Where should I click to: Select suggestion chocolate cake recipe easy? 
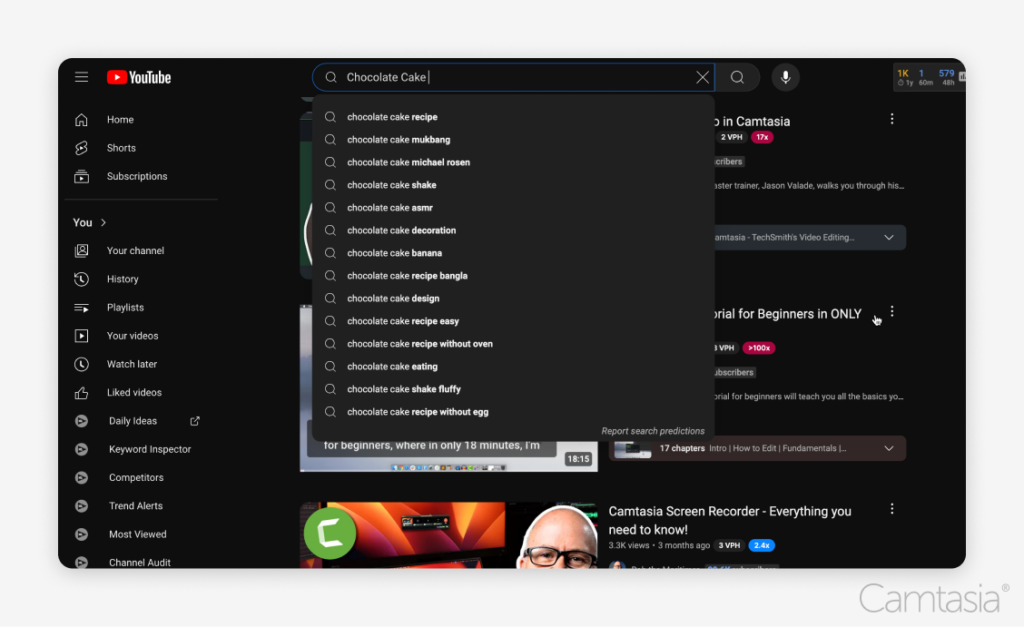(513, 321)
